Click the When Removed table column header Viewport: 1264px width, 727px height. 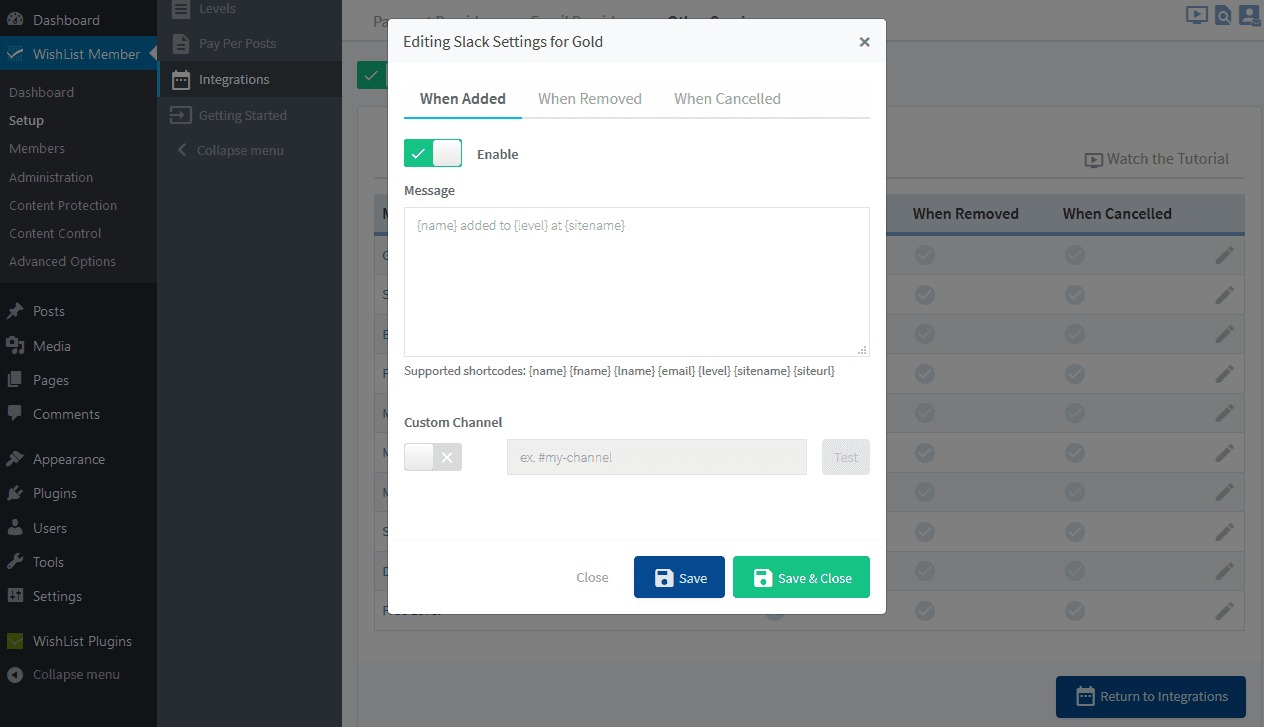[x=966, y=214]
